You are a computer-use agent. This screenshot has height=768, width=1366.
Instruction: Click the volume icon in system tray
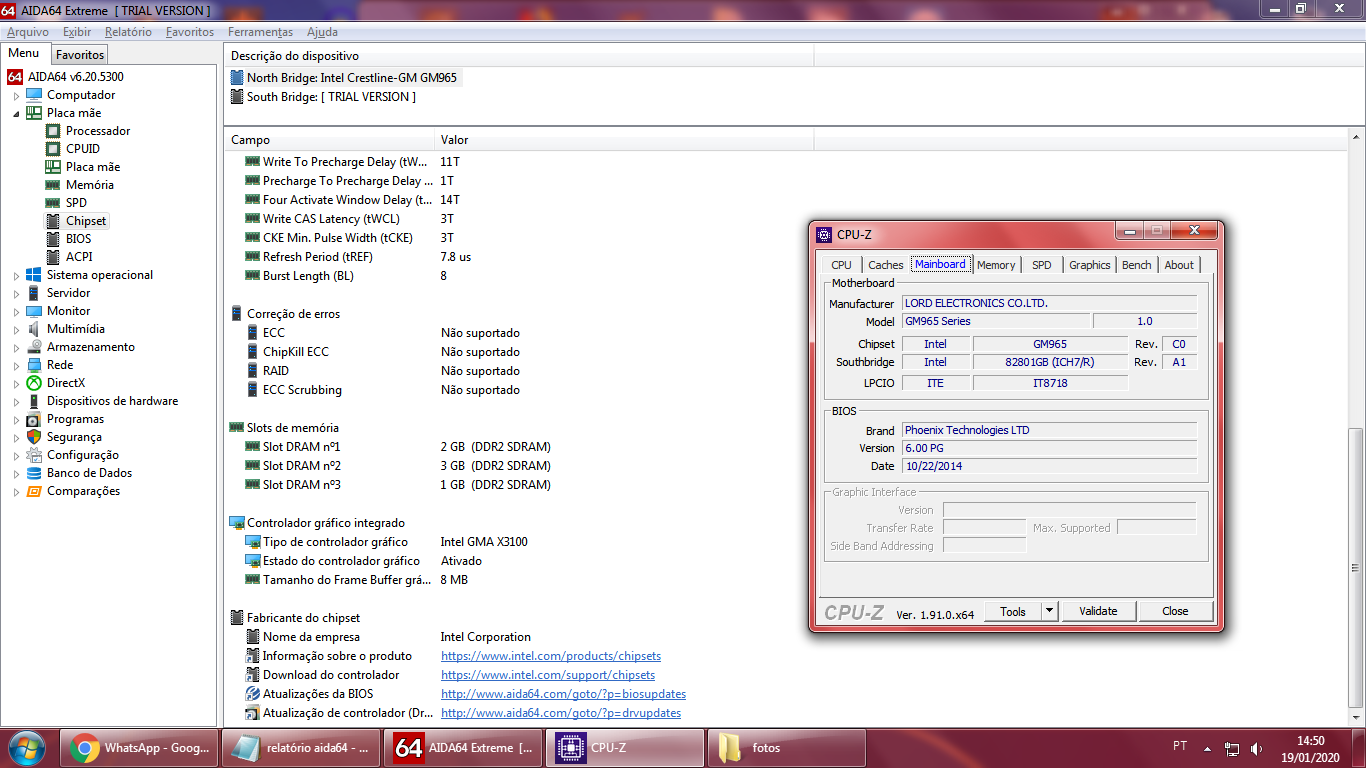pos(1256,748)
